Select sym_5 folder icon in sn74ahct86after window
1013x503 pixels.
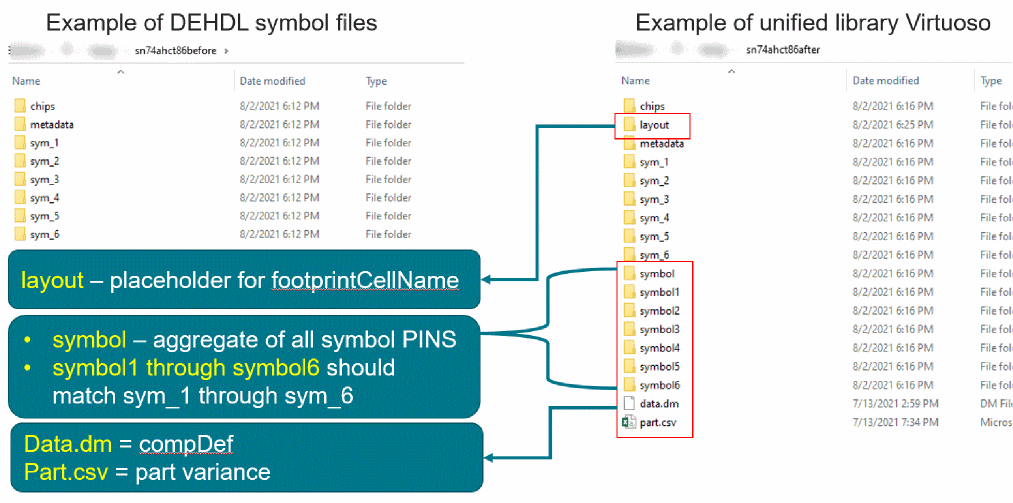[629, 236]
